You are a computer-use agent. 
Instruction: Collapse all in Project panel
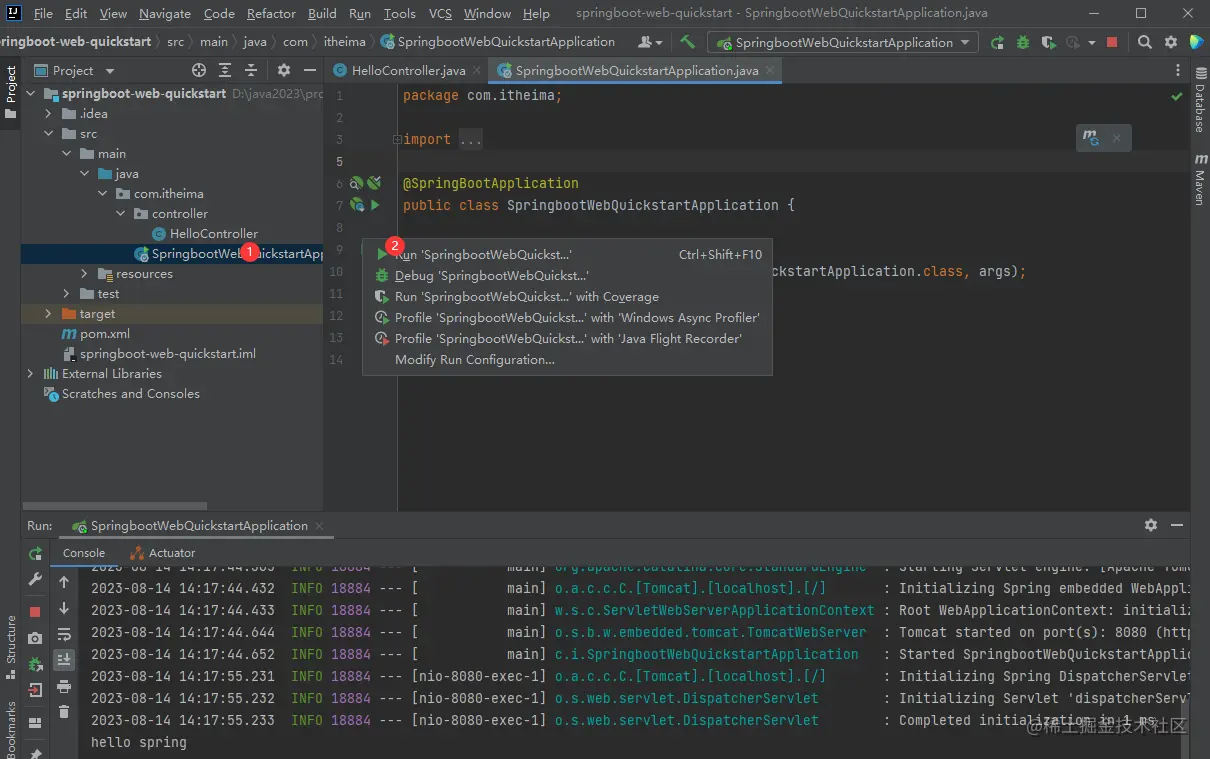pyautogui.click(x=251, y=70)
